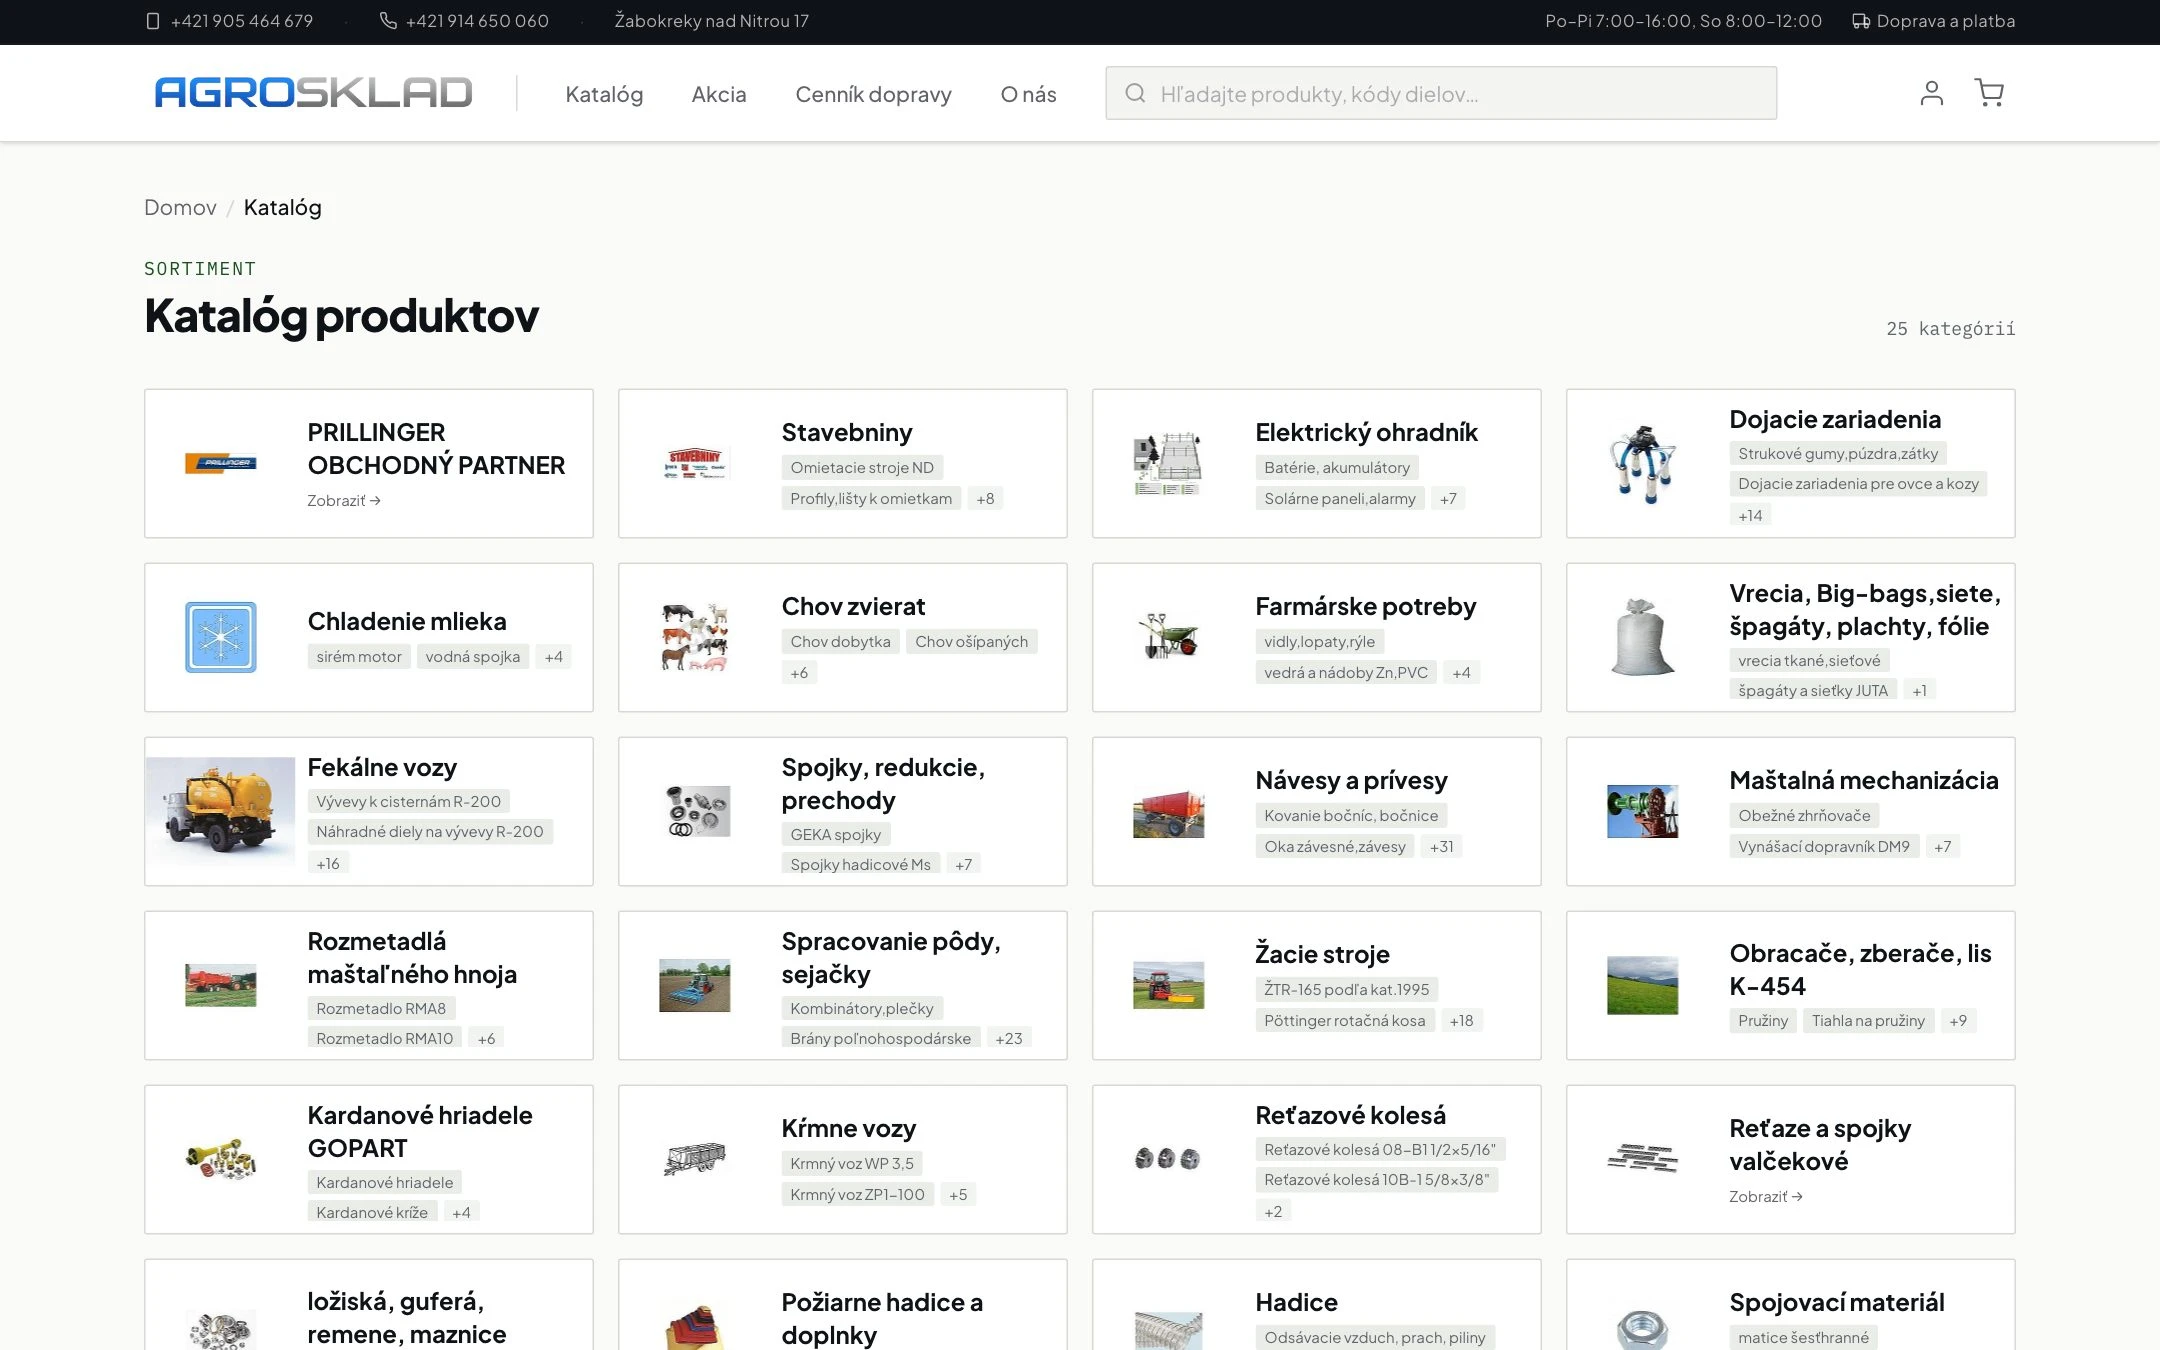Open the Návesy a prívesy trailer image
The height and width of the screenshot is (1350, 2160).
pos(1169,811)
